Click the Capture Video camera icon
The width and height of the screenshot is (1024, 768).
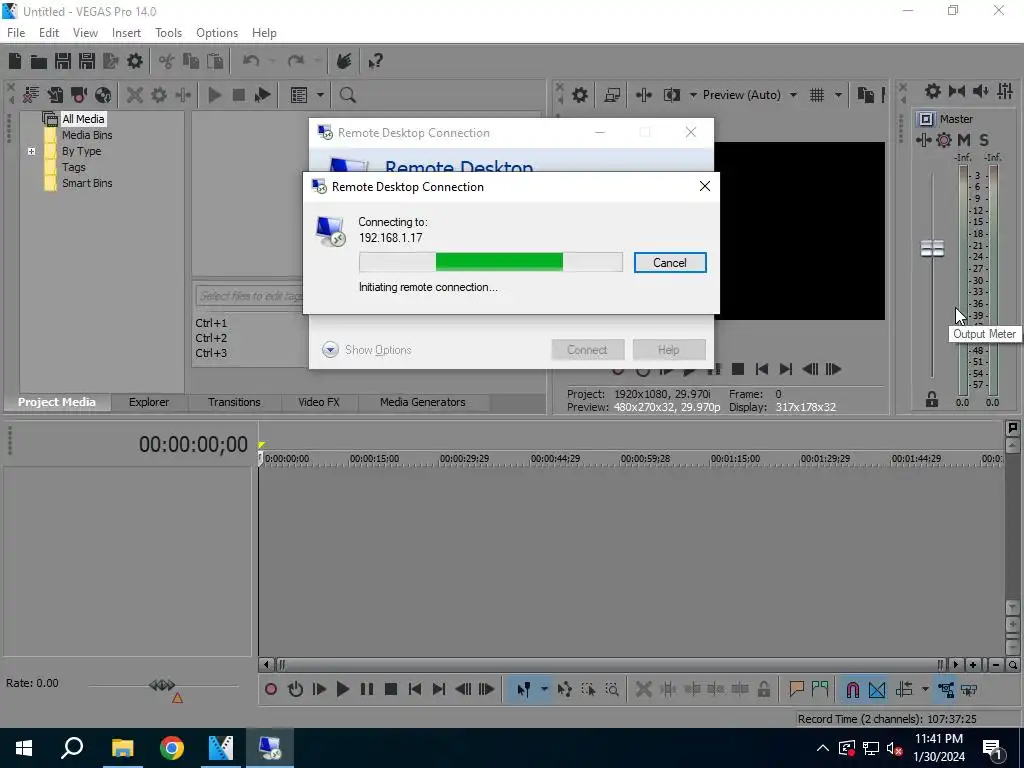[x=79, y=95]
